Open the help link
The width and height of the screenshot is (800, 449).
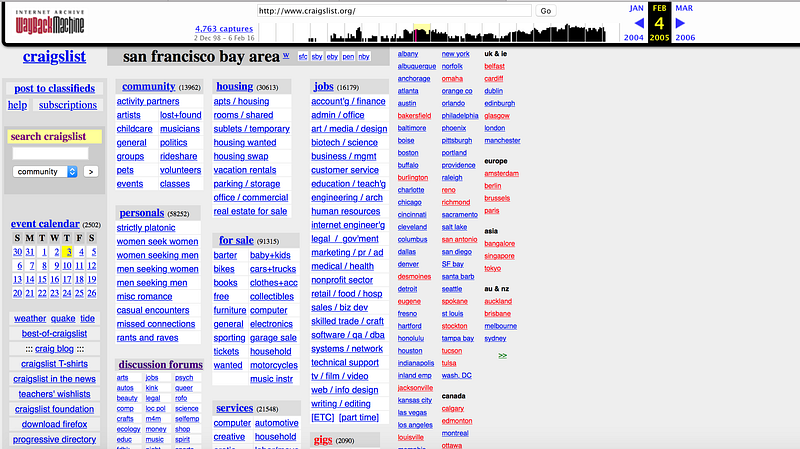pyautogui.click(x=17, y=105)
